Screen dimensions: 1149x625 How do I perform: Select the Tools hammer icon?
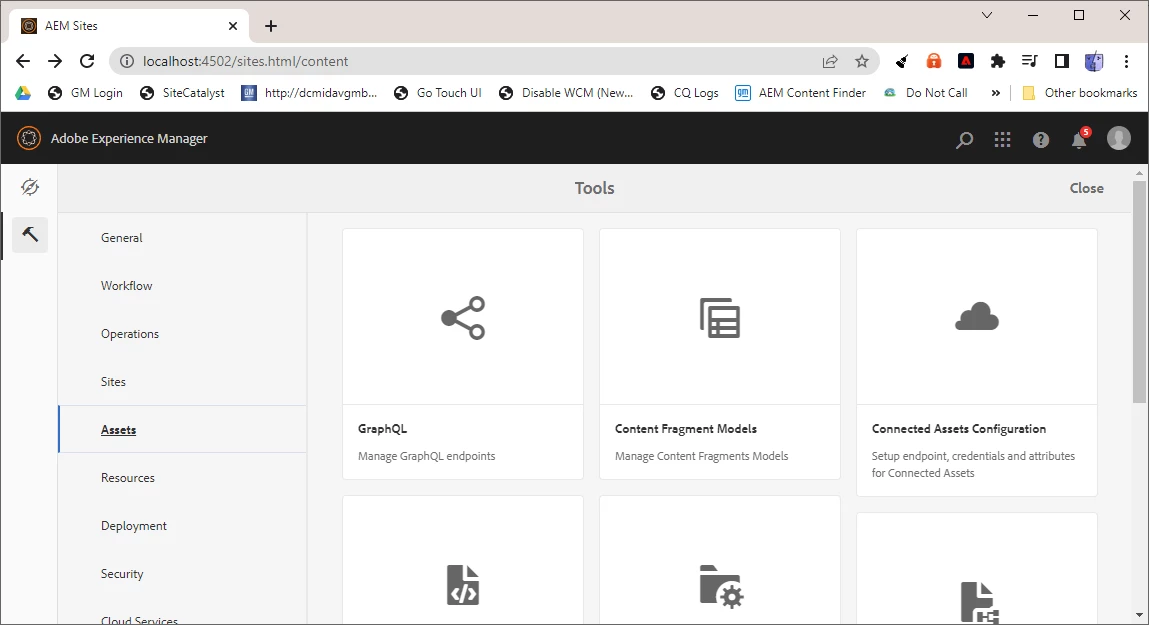tap(30, 234)
